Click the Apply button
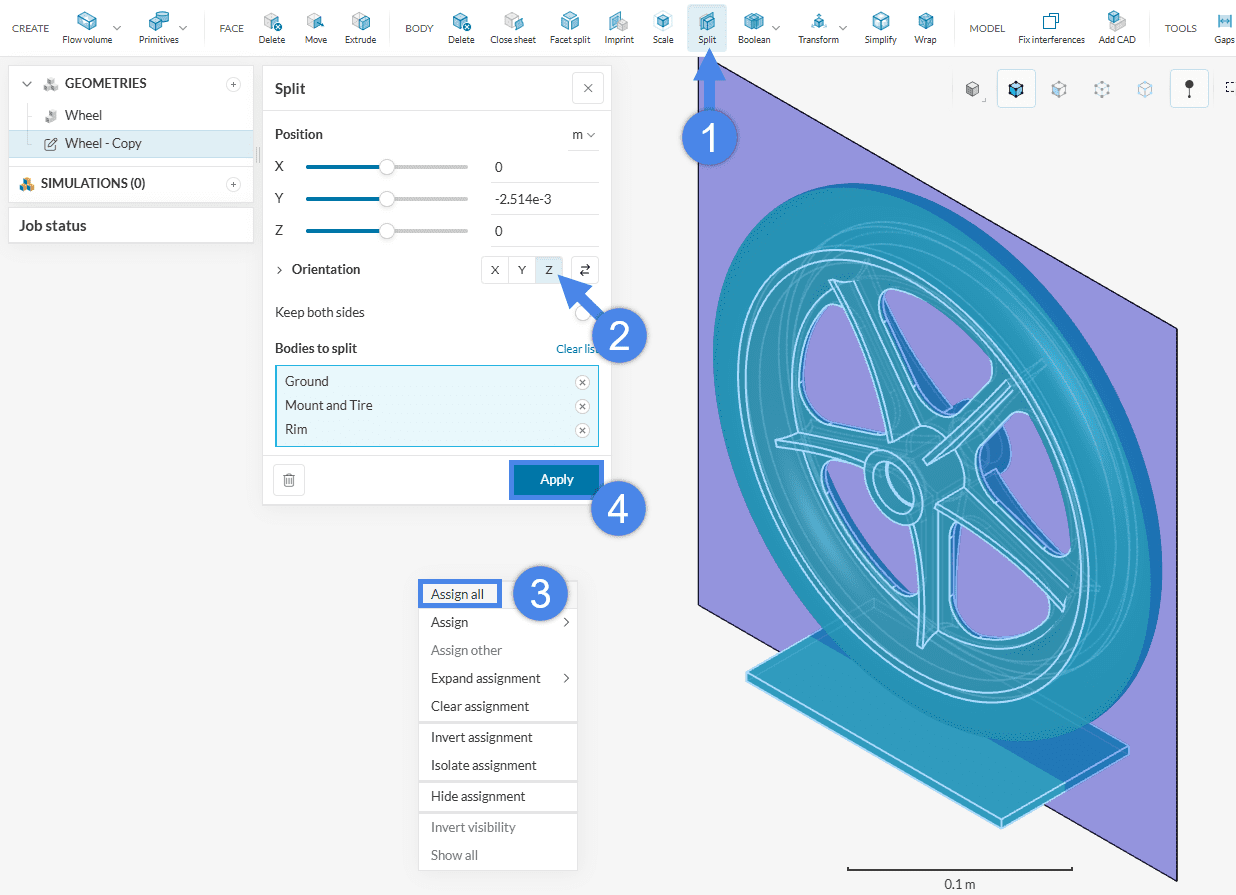 (x=556, y=480)
